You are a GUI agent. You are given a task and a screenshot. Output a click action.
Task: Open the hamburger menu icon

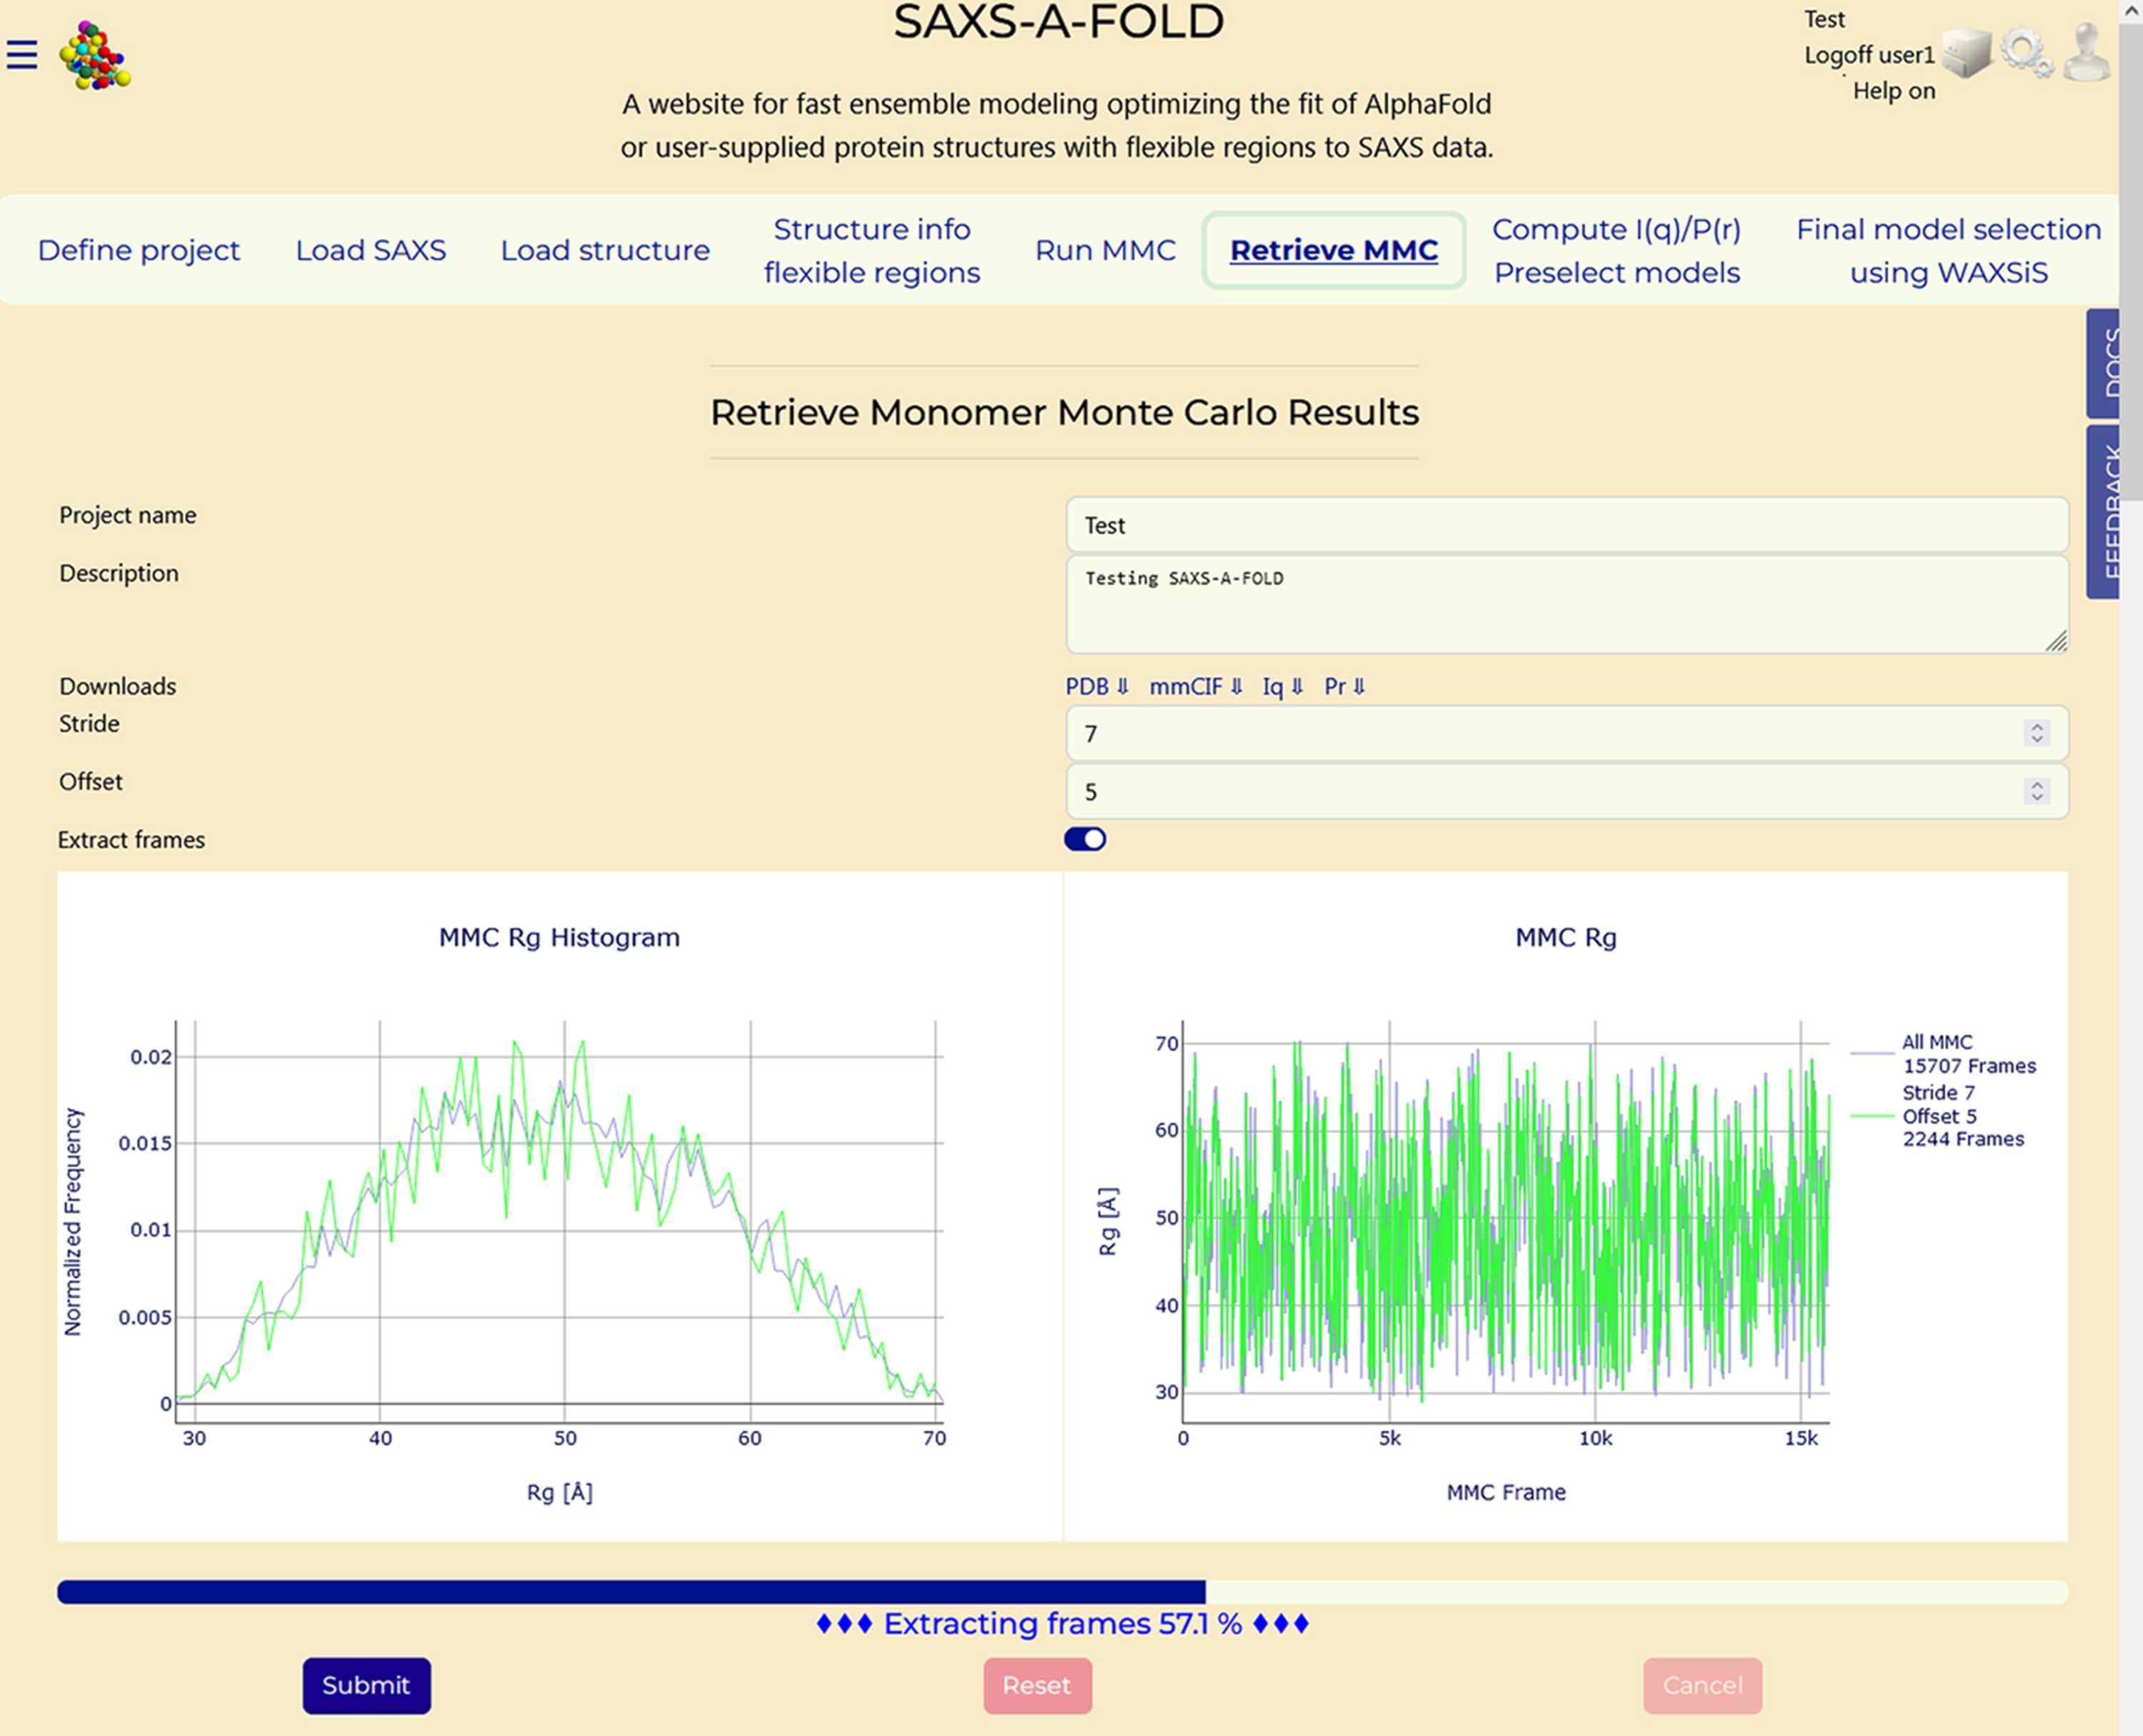click(22, 54)
